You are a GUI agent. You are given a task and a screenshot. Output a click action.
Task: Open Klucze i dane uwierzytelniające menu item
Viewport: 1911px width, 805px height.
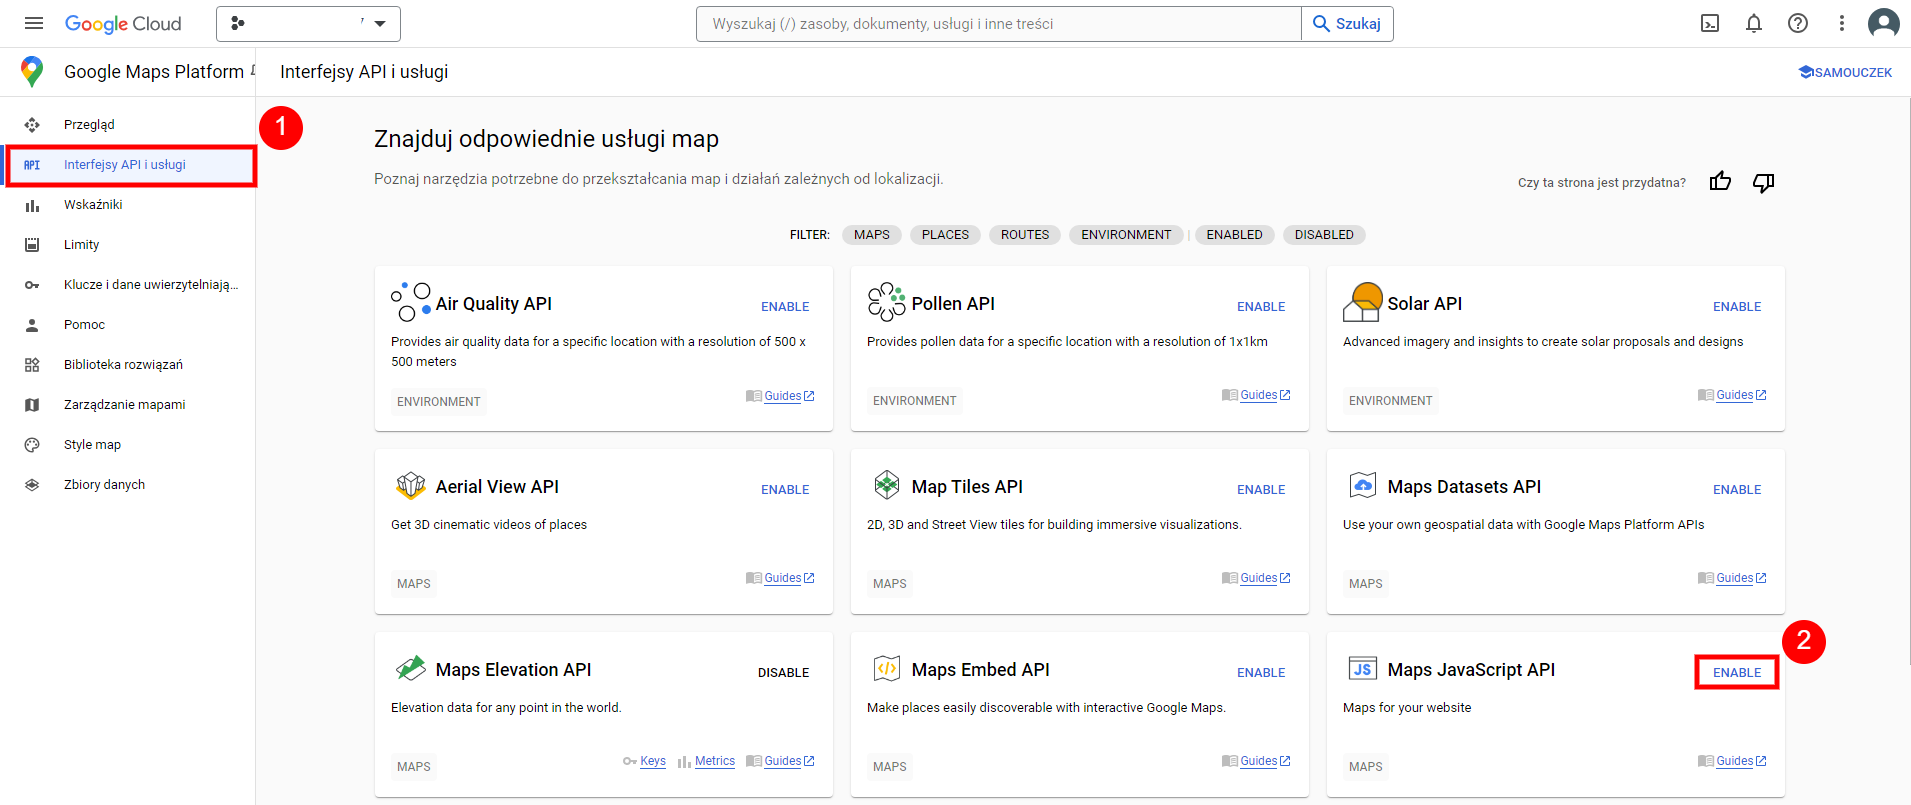[x=150, y=285]
